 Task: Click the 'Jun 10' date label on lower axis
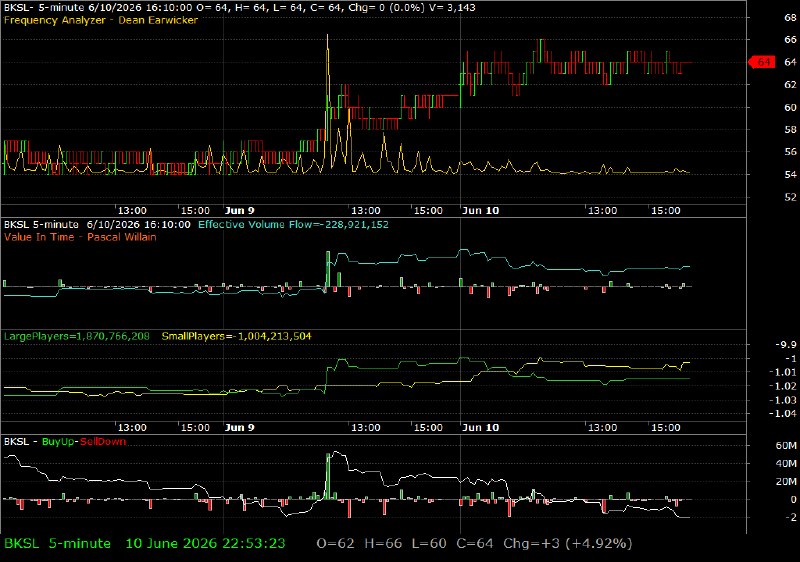(x=480, y=427)
